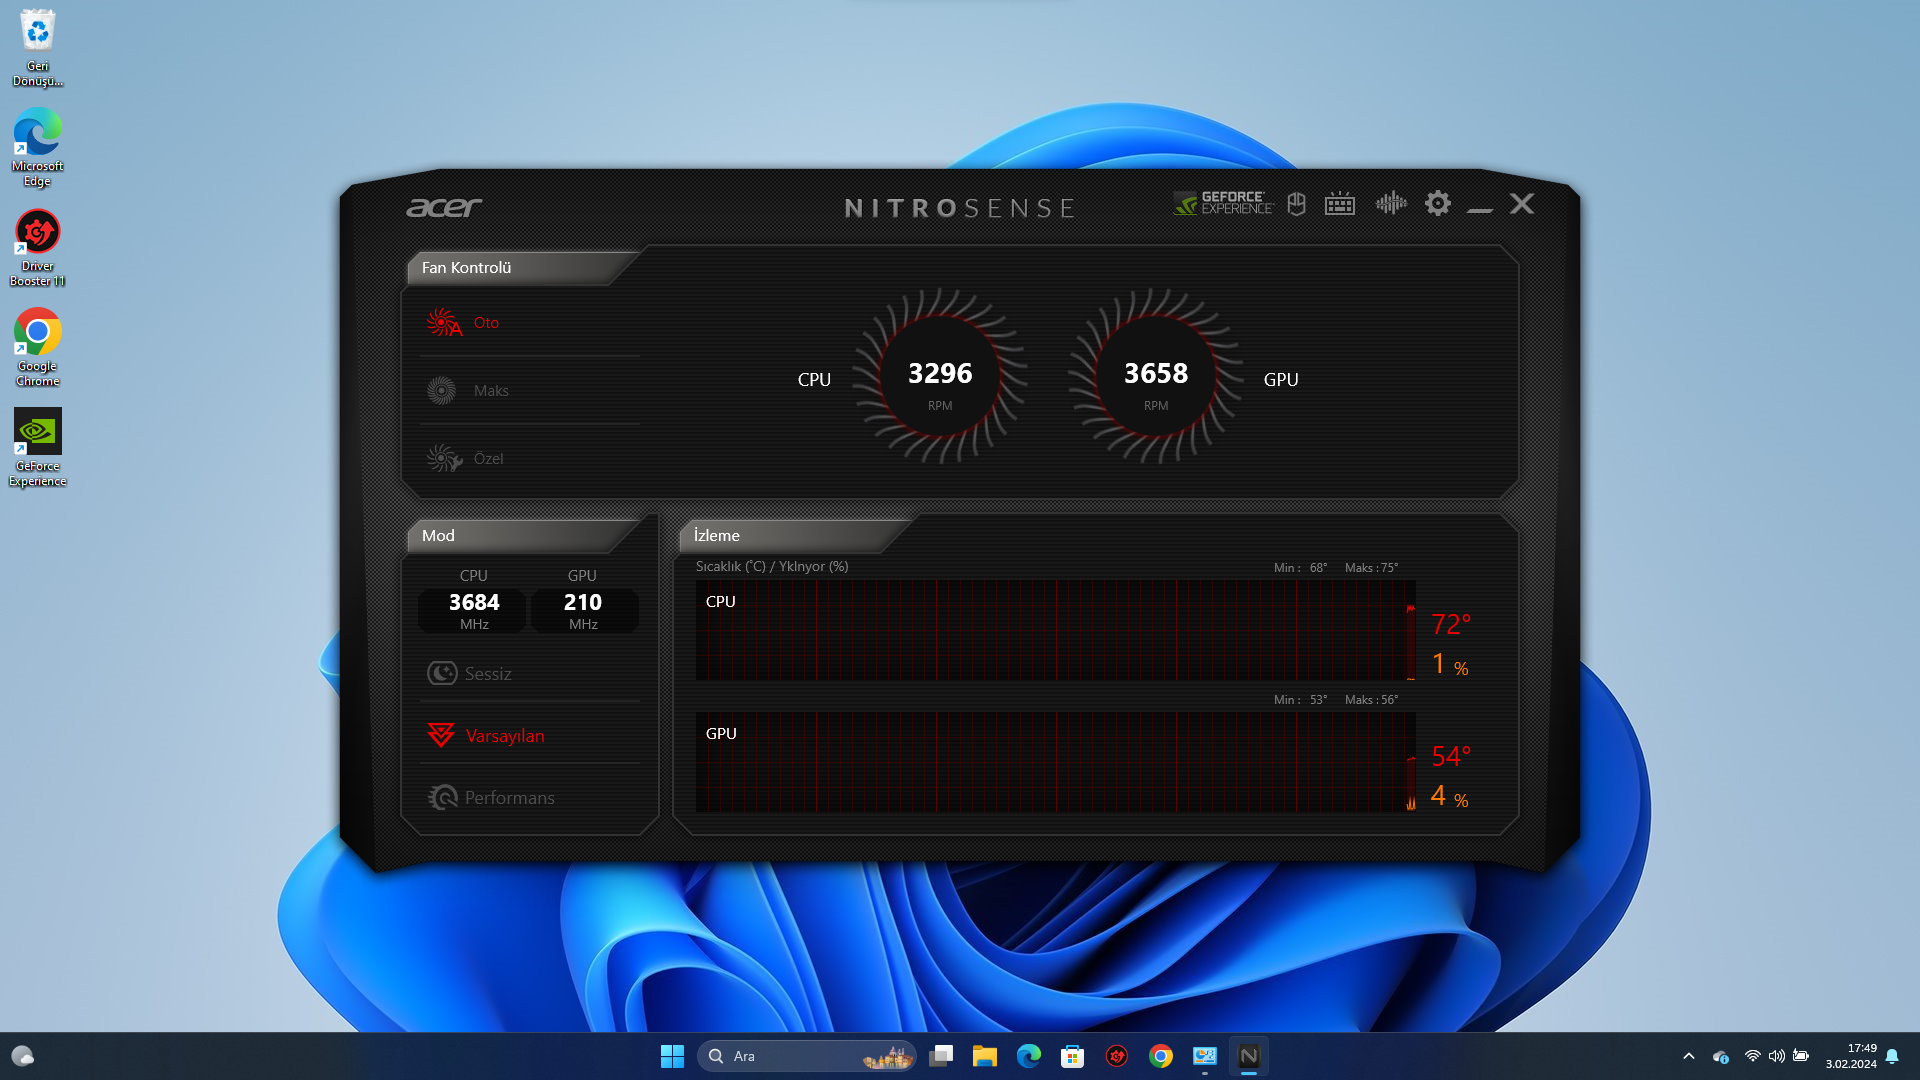Image resolution: width=1920 pixels, height=1080 pixels.
Task: Click the CPU 72° temperature value
Action: (1451, 625)
